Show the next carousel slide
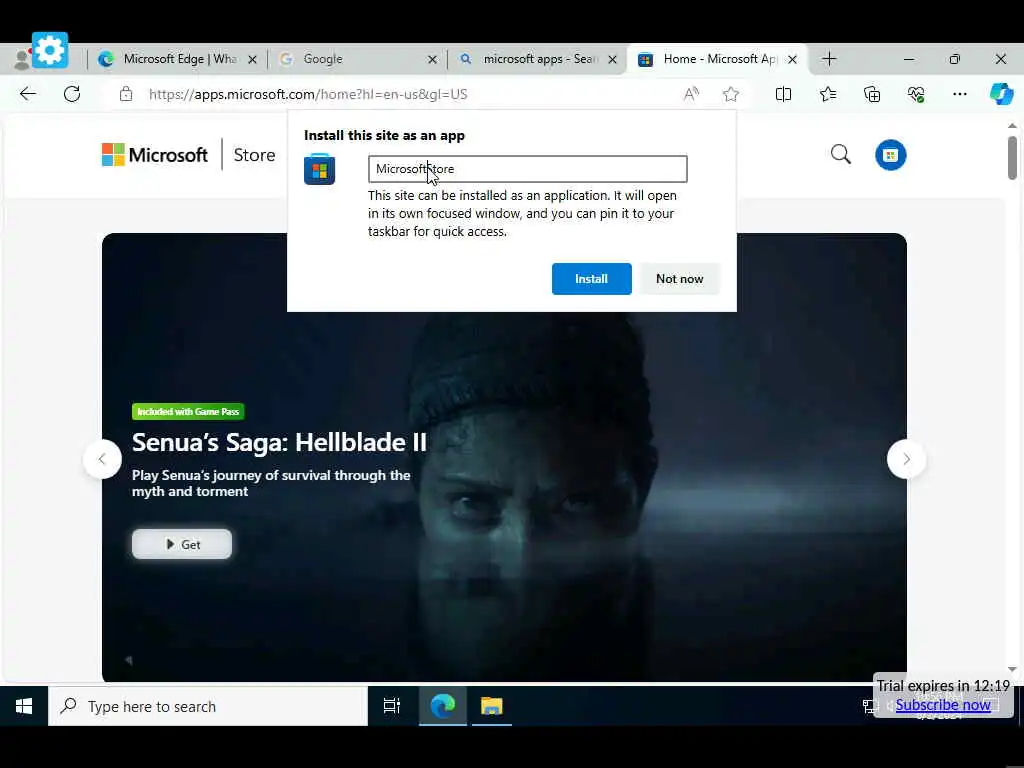1024x768 pixels. point(906,459)
